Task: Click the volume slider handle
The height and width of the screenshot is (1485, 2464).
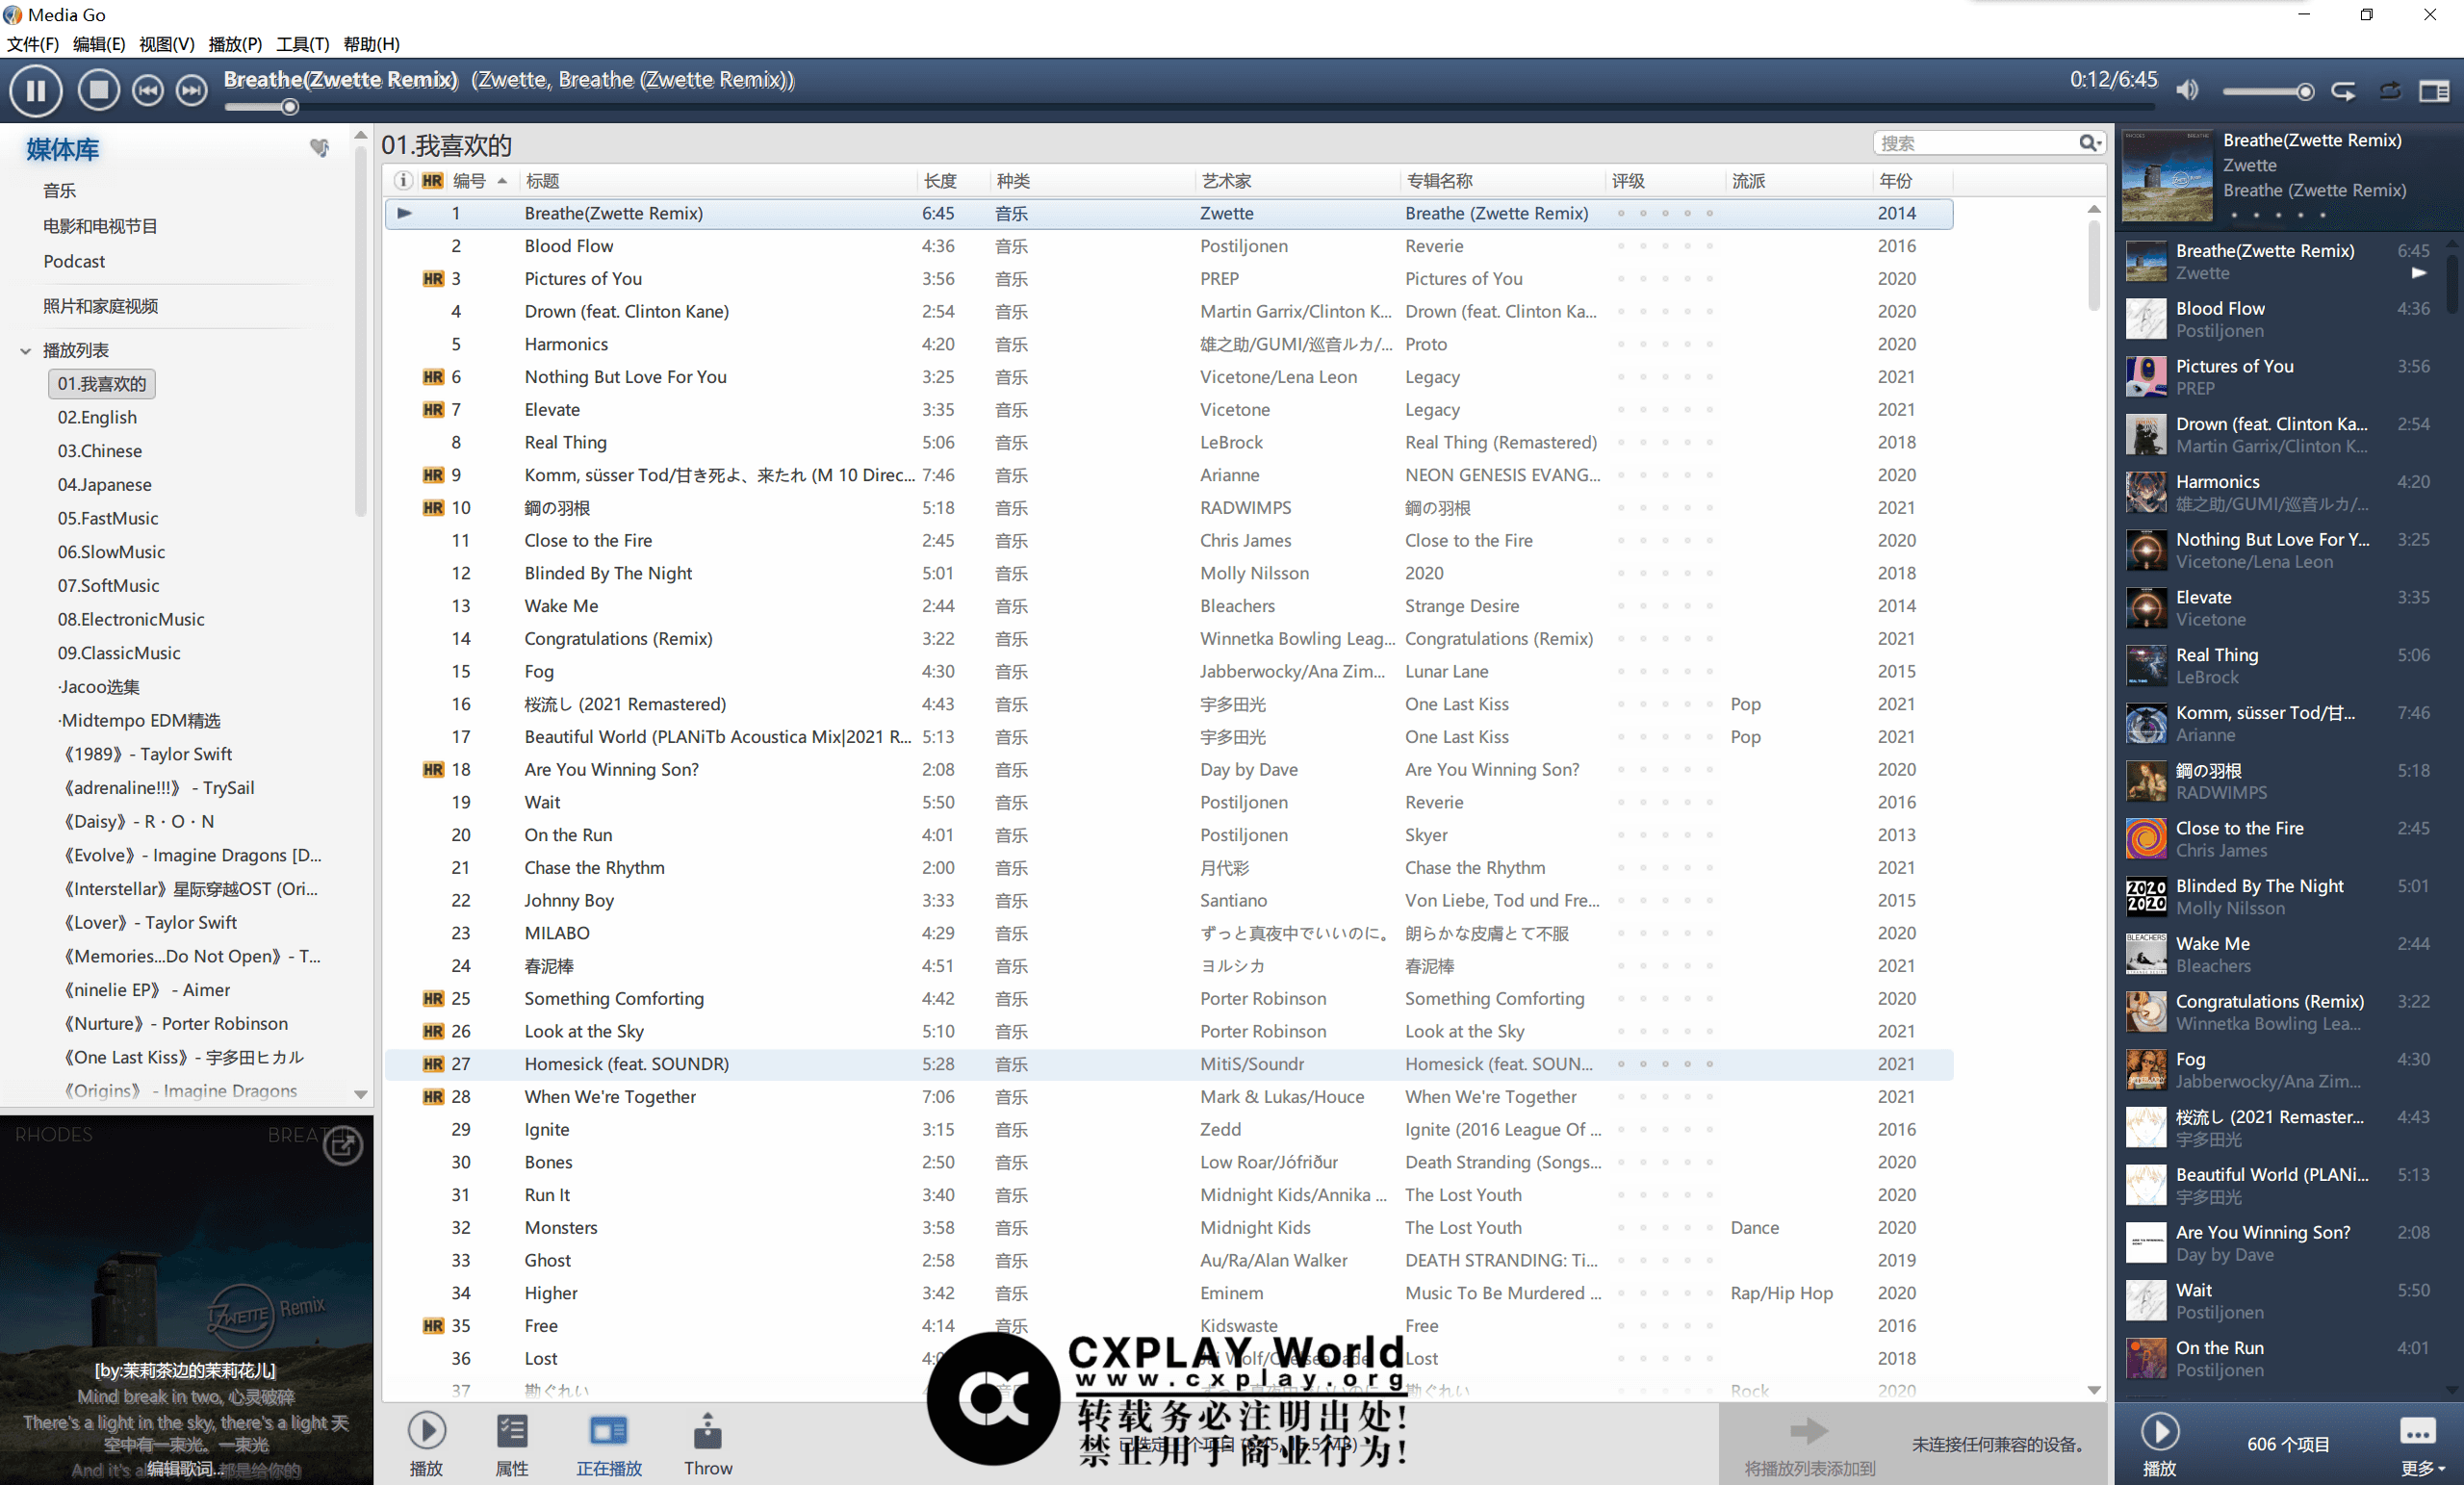Action: tap(2306, 92)
